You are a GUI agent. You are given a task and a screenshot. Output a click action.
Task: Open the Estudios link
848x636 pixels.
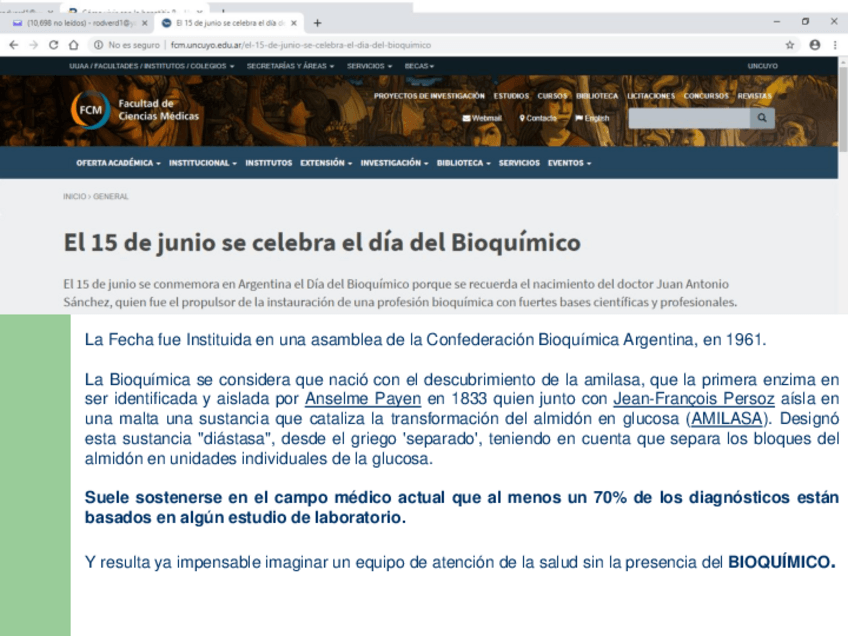click(511, 96)
